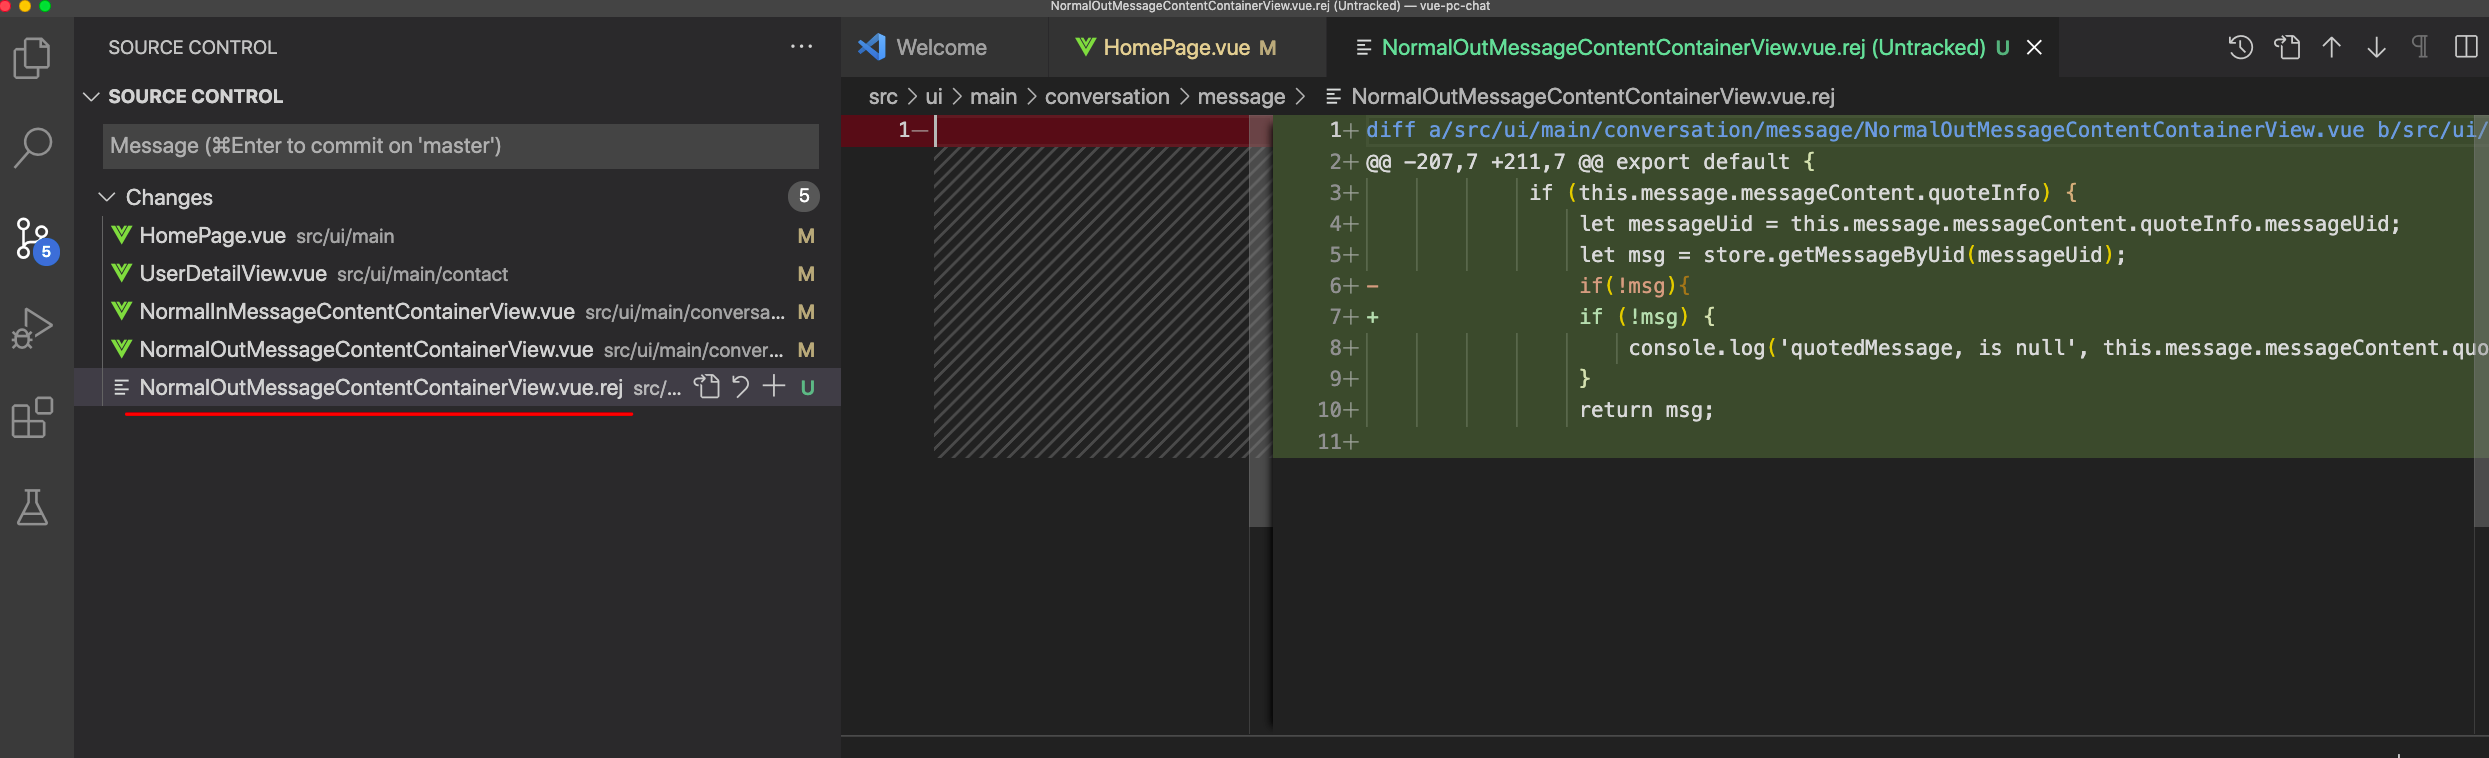This screenshot has width=2489, height=758.
Task: Click the macOS green fullscreen window button
Action: click(44, 6)
